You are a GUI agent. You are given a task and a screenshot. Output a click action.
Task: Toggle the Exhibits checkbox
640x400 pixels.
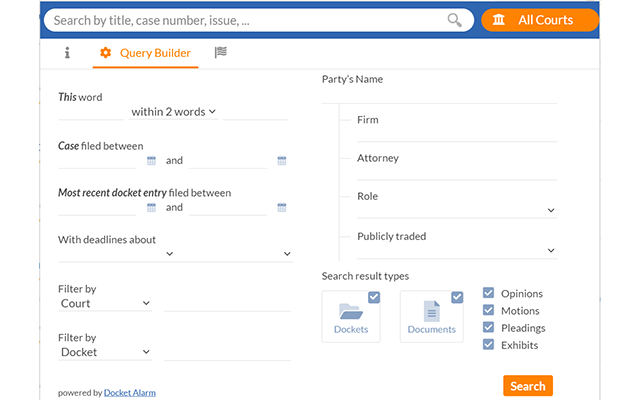tap(489, 344)
